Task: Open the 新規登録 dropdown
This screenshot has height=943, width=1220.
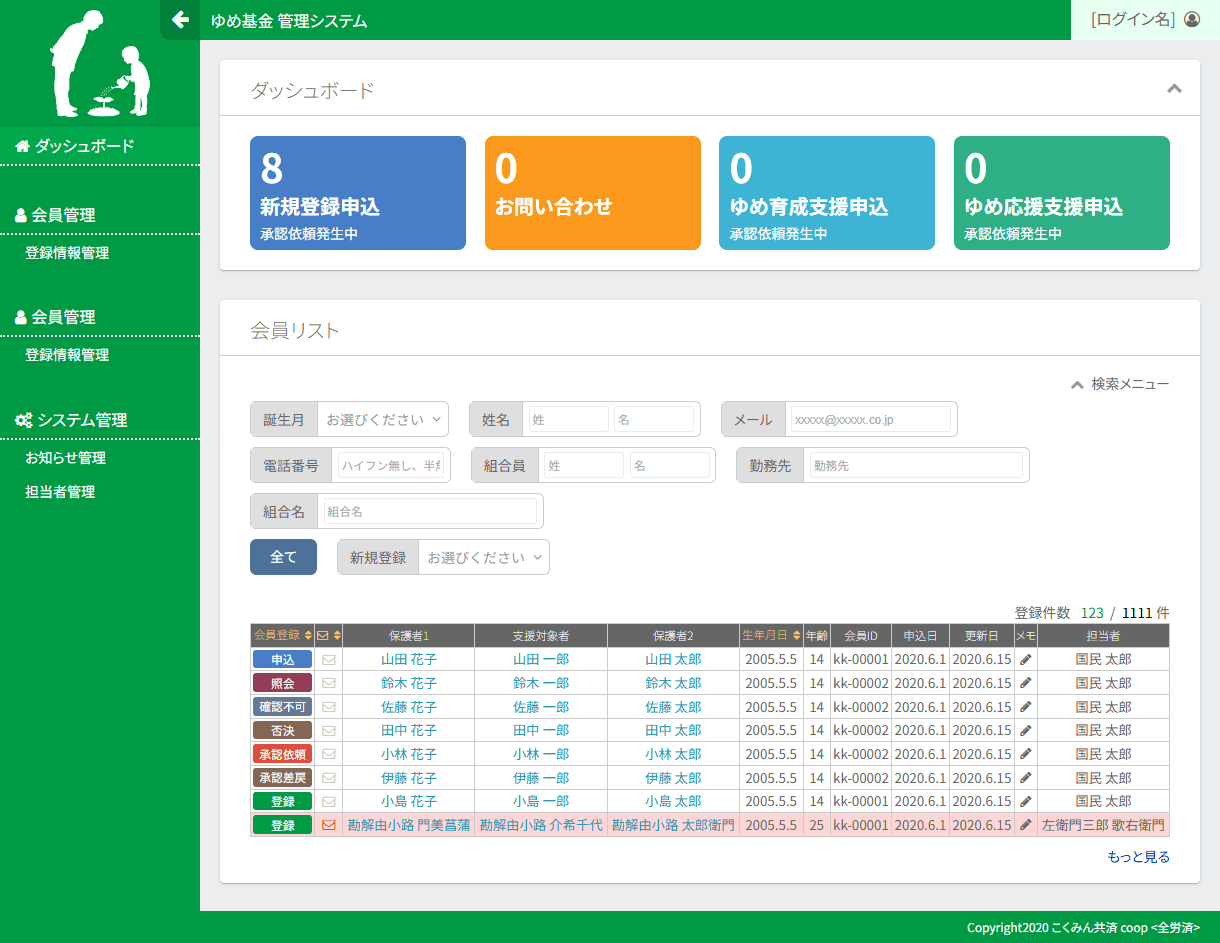Action: [484, 558]
